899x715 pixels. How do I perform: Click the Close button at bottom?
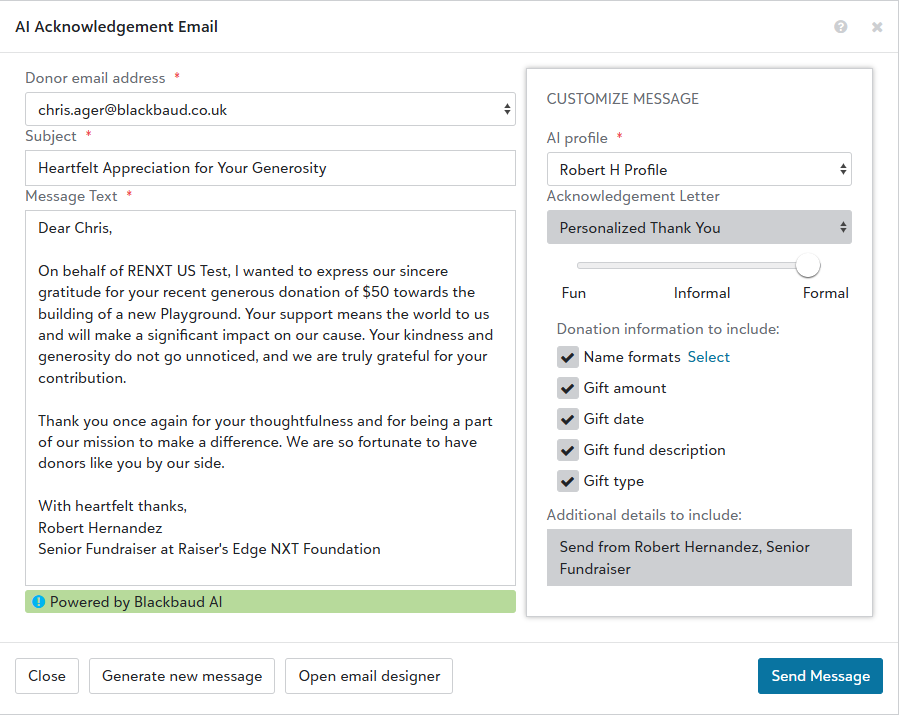click(x=47, y=676)
